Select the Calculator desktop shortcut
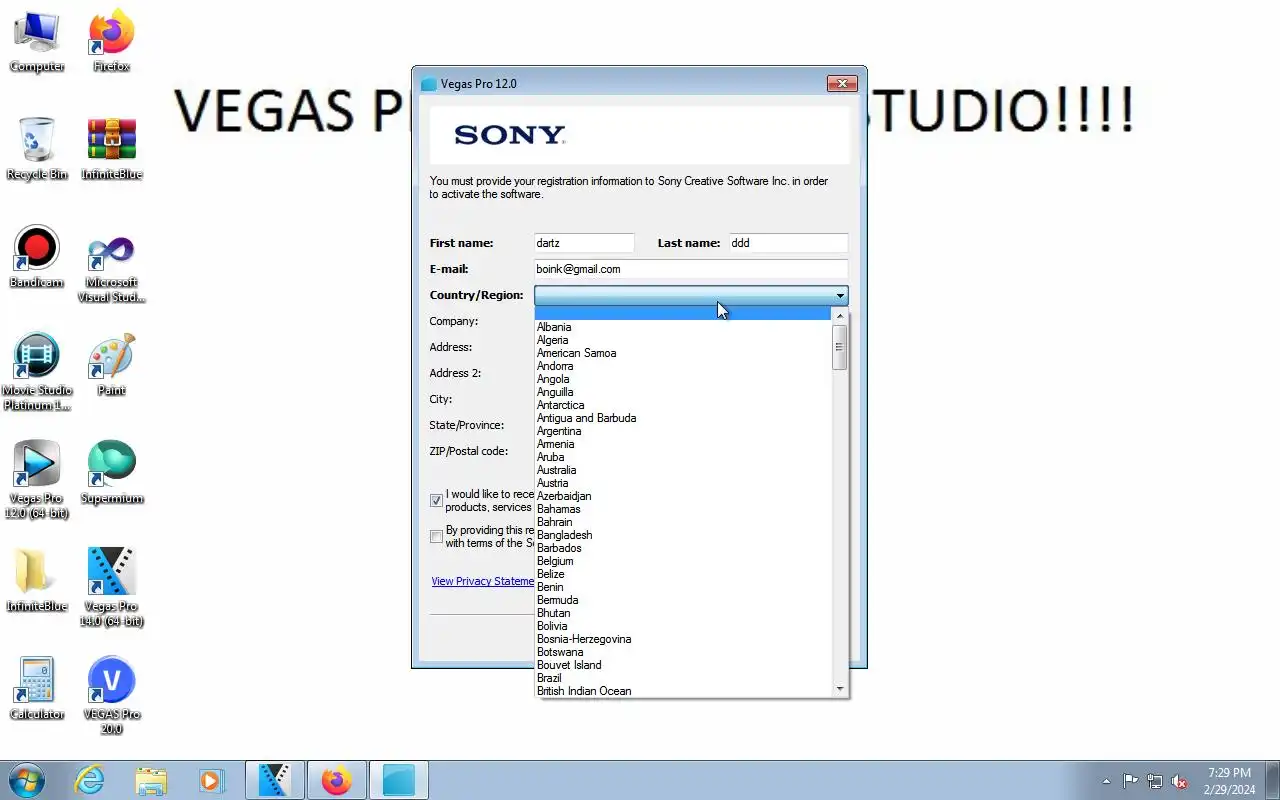The image size is (1280, 800). pyautogui.click(x=37, y=690)
